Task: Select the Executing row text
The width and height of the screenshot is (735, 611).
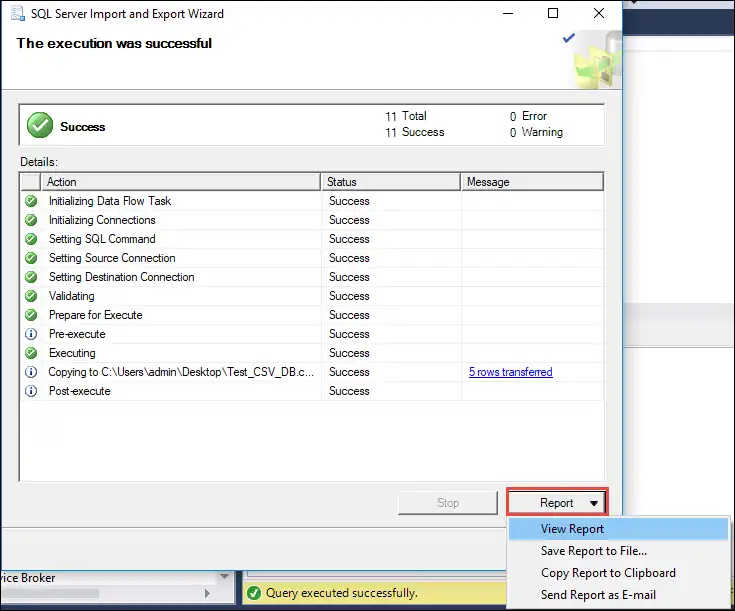Action: click(72, 353)
